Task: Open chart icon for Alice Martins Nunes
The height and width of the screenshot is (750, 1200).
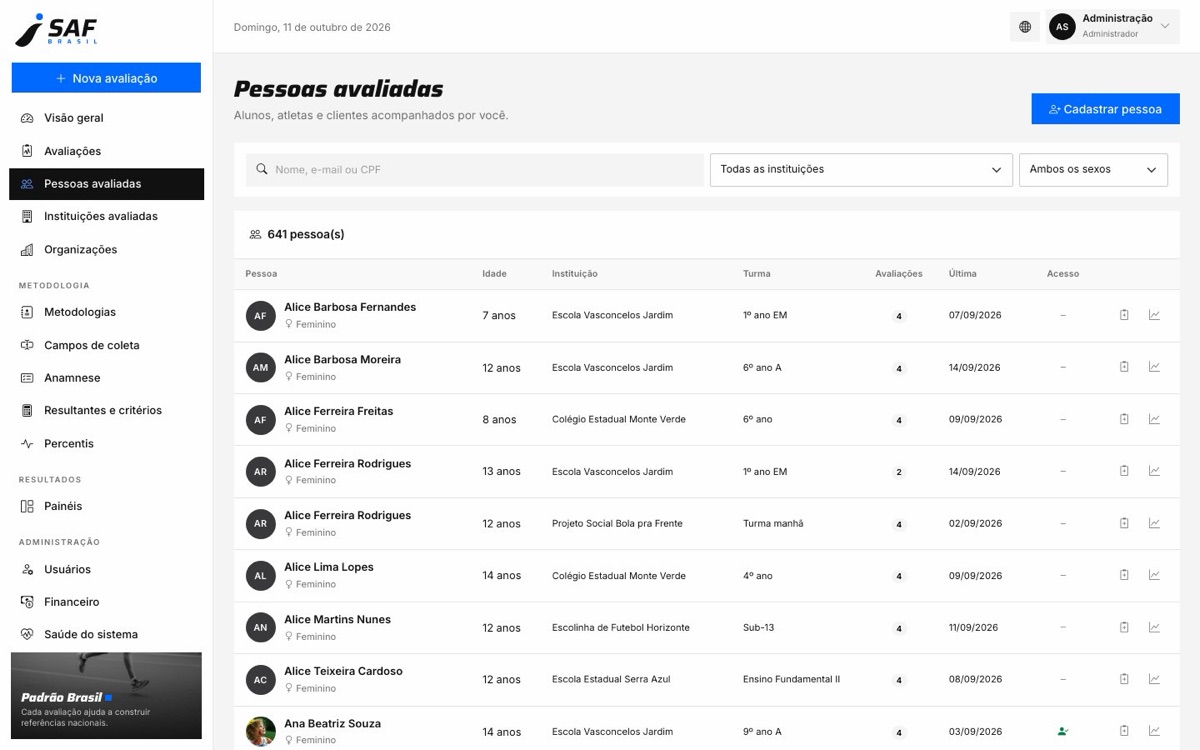Action: pos(1154,627)
